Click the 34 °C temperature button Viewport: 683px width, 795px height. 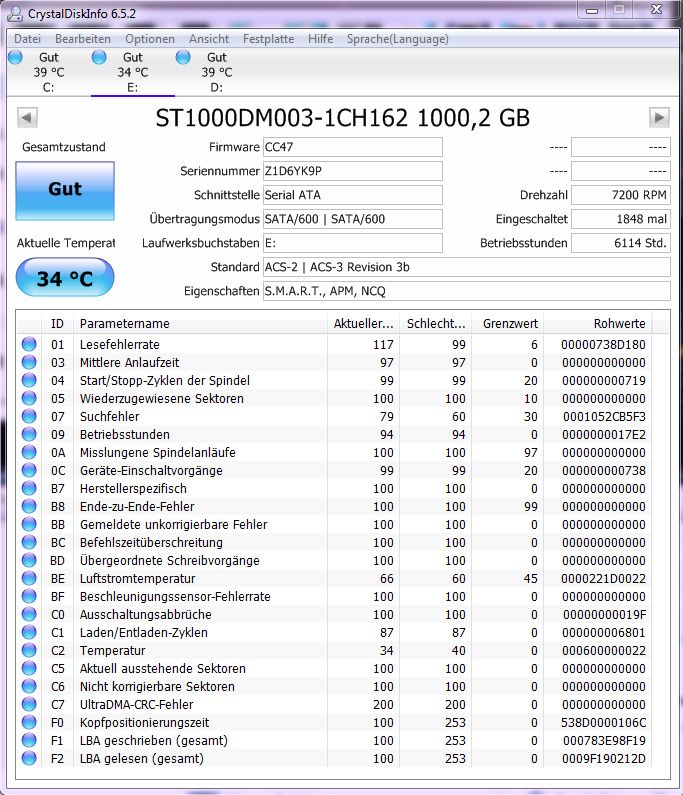[x=65, y=278]
